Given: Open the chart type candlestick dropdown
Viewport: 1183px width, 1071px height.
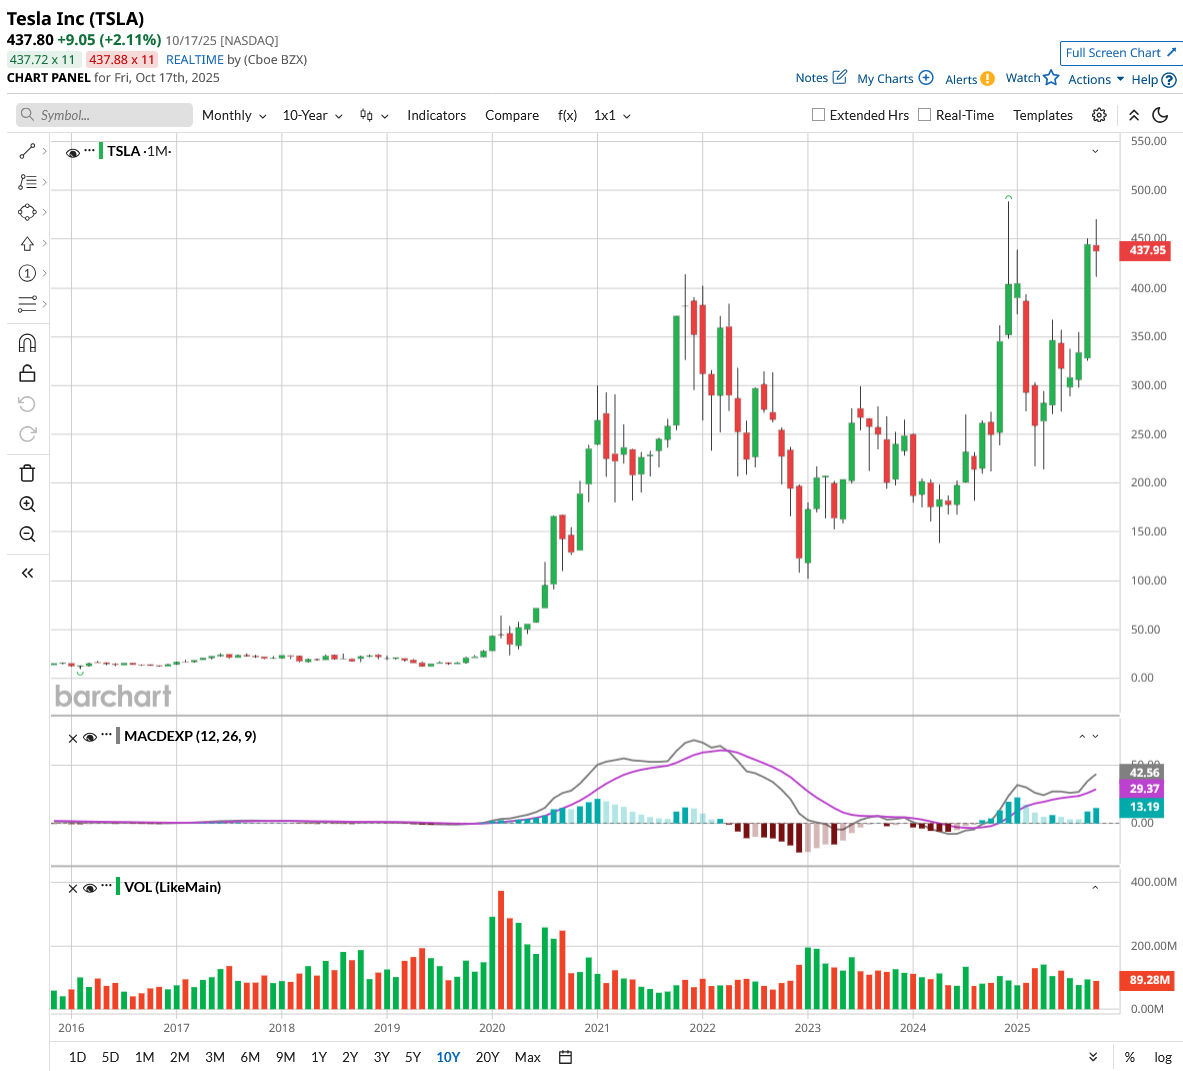Looking at the screenshot, I should pyautogui.click(x=374, y=115).
